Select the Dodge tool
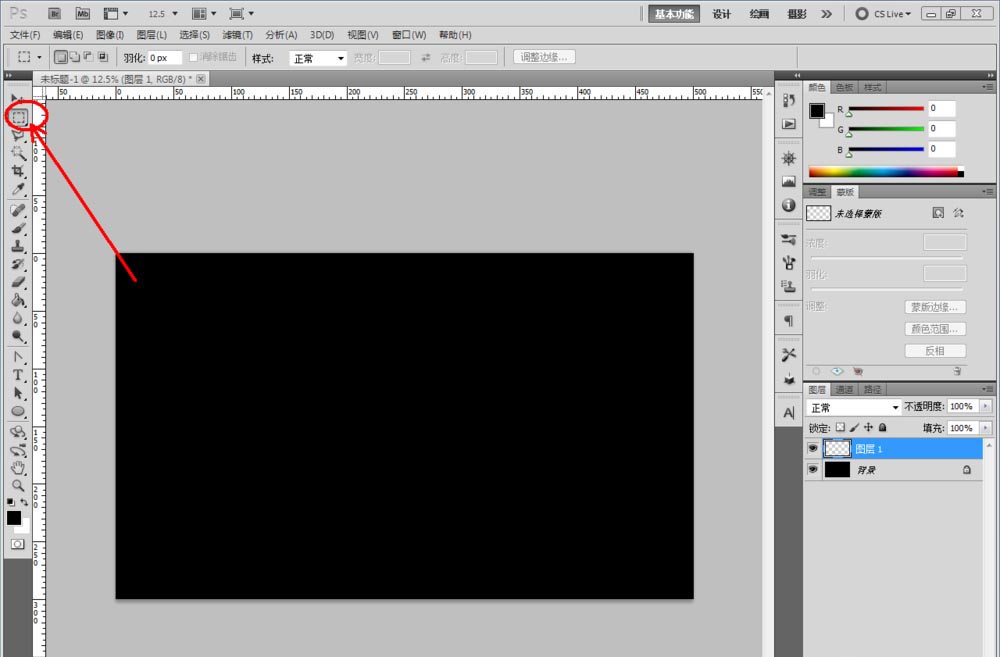The height and width of the screenshot is (657, 1000). click(x=18, y=336)
